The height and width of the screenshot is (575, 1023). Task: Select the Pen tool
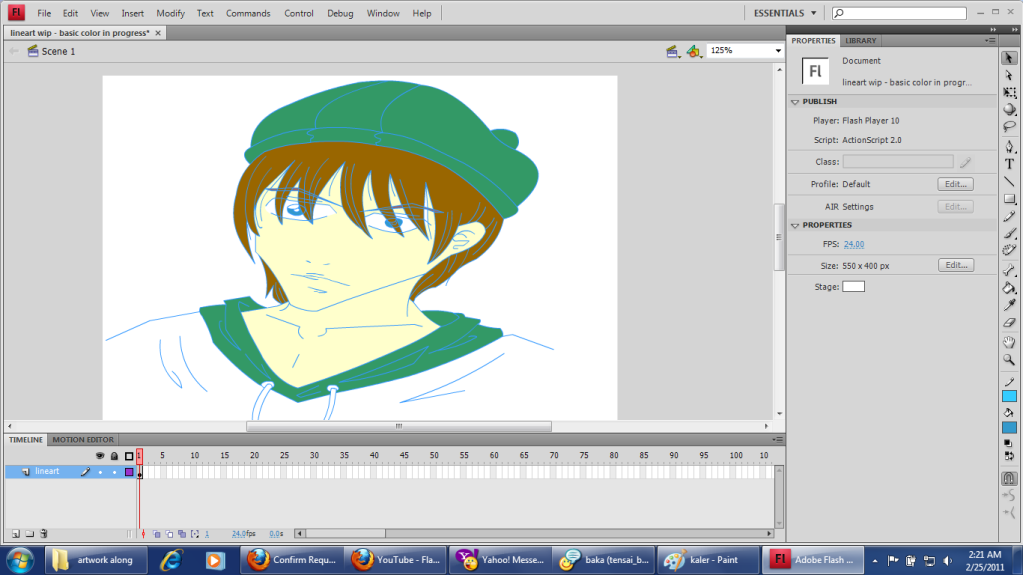tap(1009, 147)
